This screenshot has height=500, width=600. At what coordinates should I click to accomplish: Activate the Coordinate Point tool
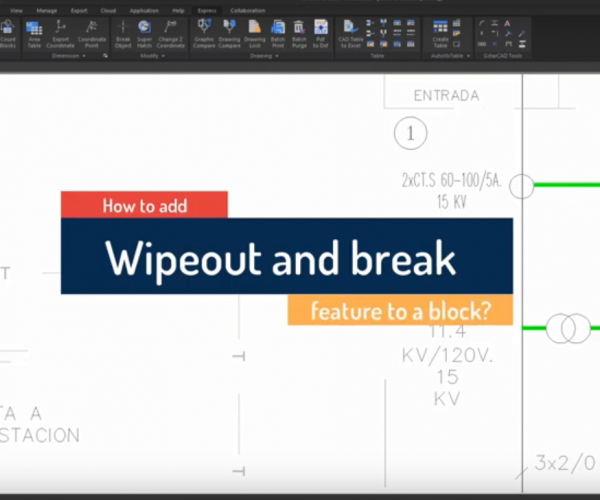[91, 34]
